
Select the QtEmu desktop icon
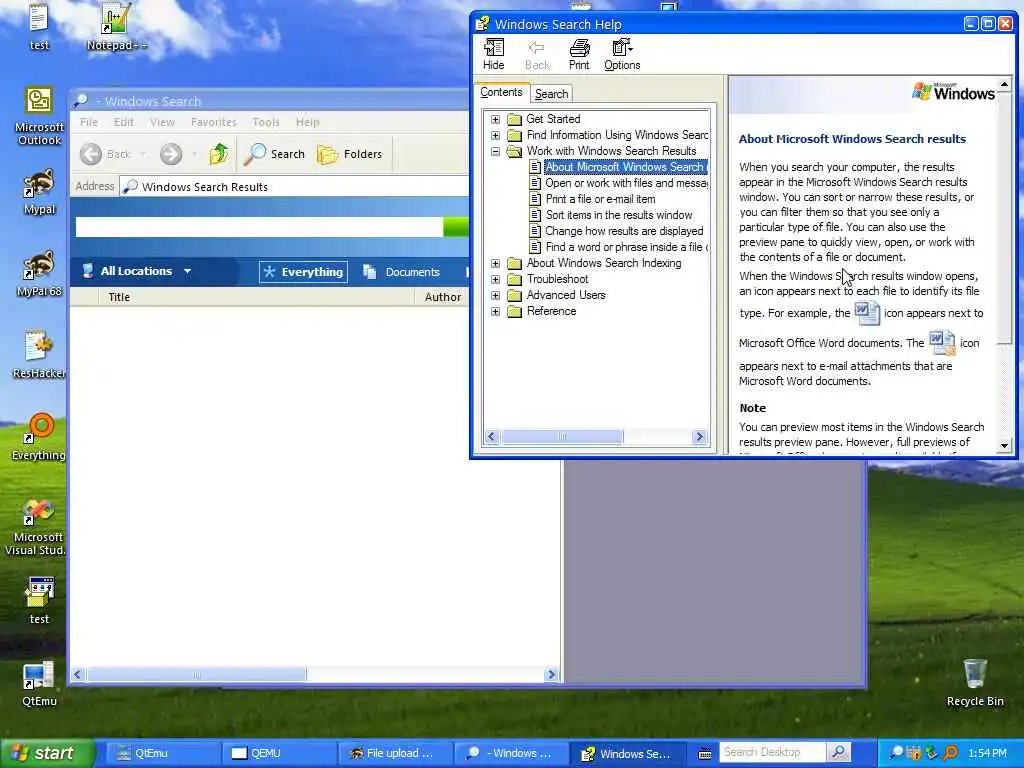click(x=39, y=684)
